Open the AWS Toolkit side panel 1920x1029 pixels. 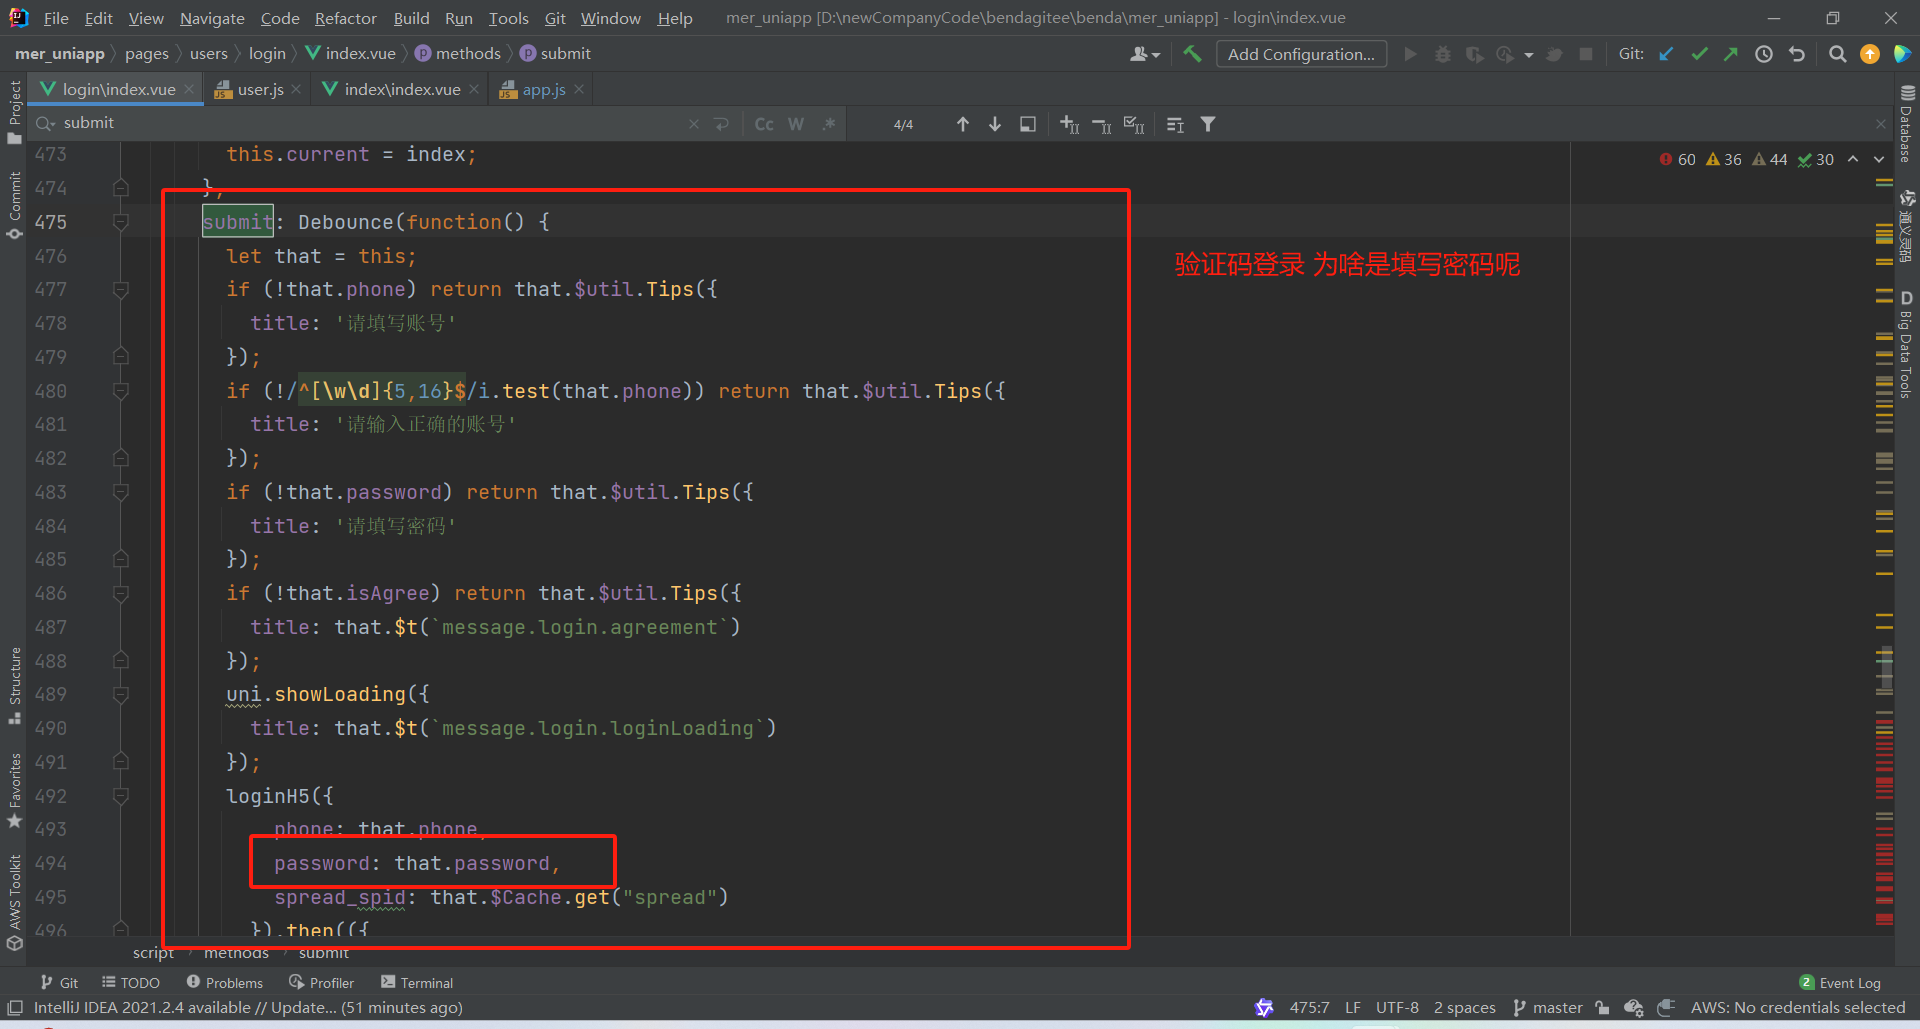point(14,902)
